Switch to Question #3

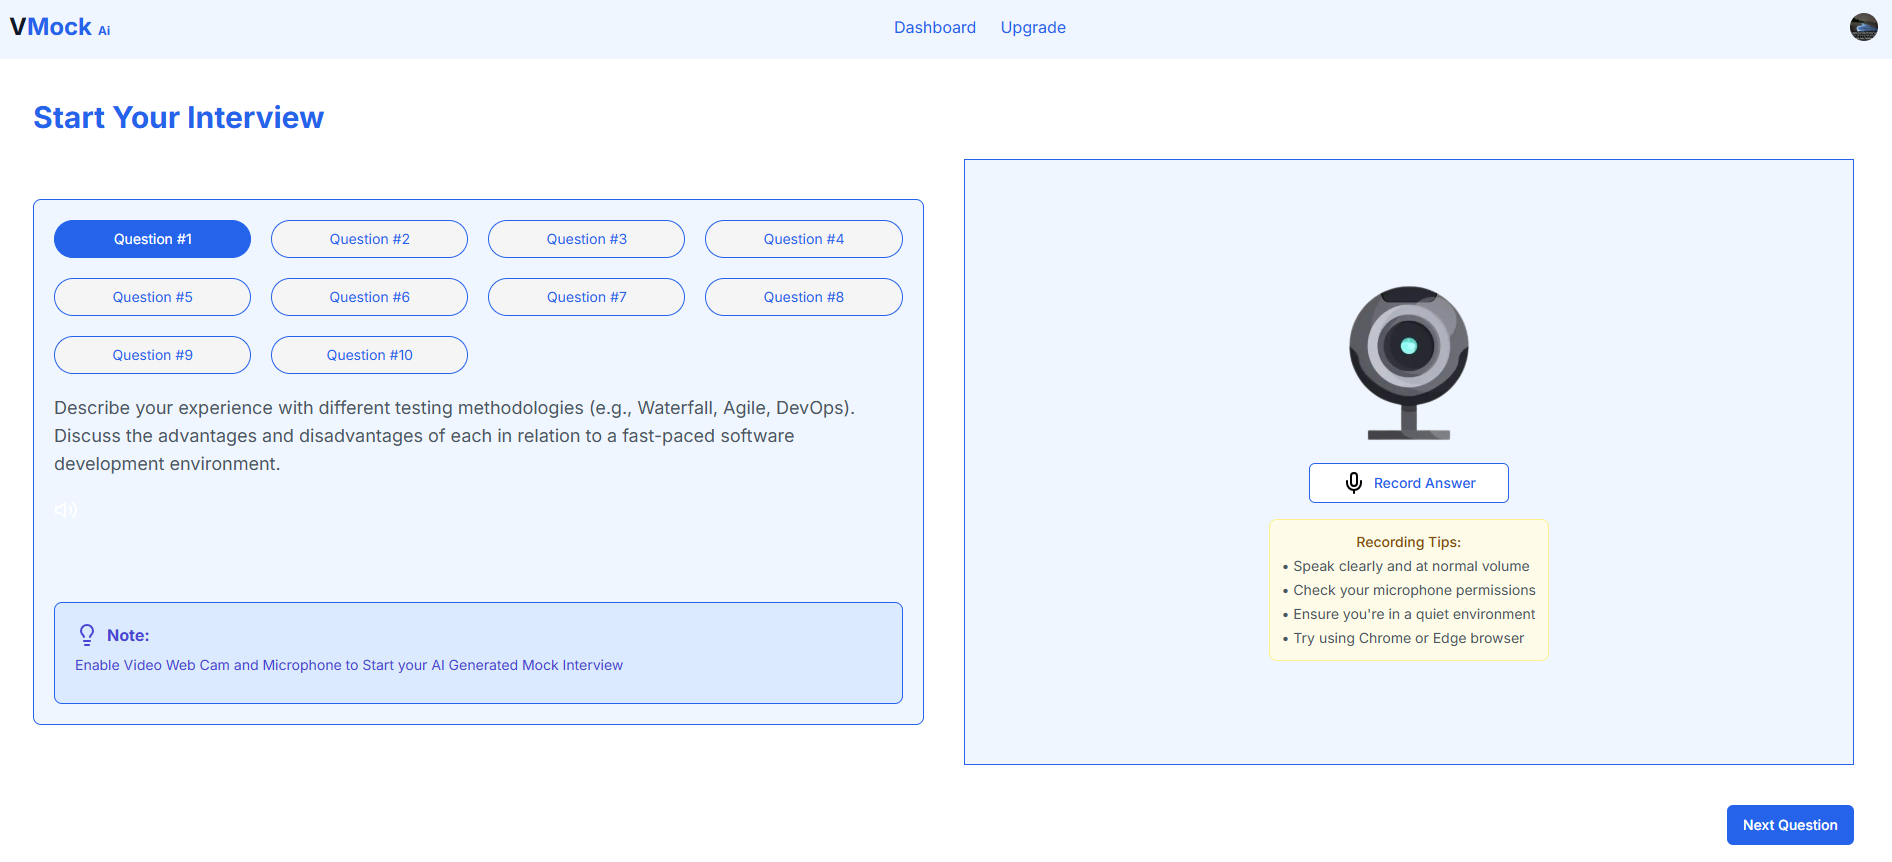[x=586, y=239]
